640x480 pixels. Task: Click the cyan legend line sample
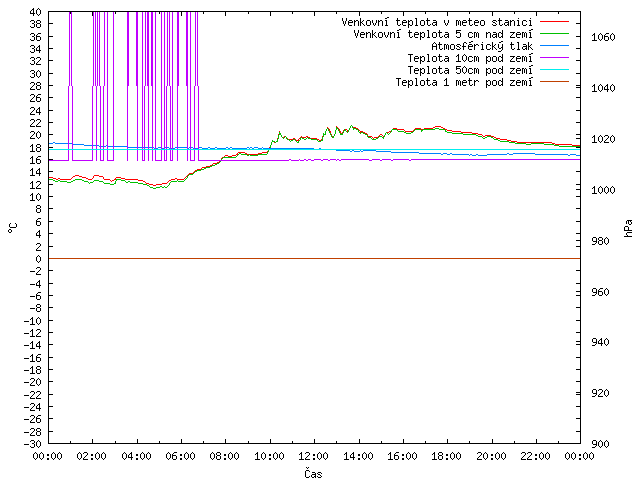point(554,70)
